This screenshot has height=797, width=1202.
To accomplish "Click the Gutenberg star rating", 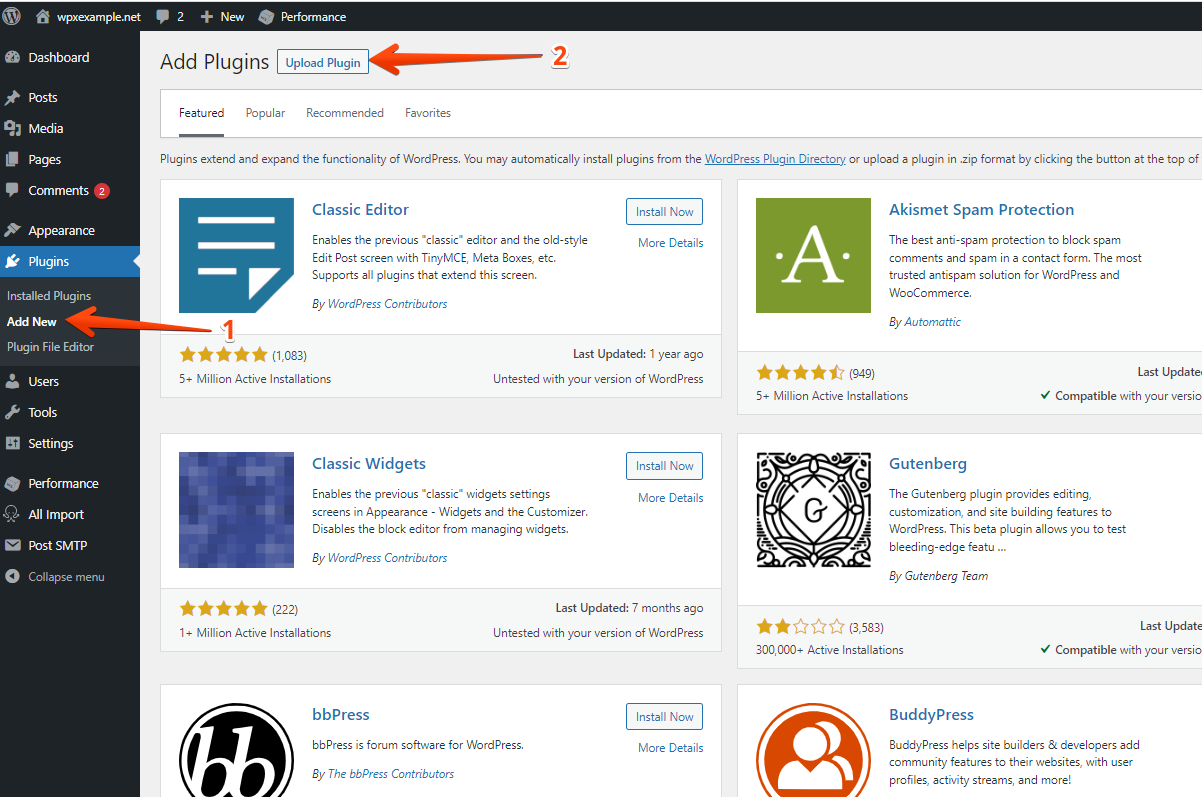I will coord(801,628).
